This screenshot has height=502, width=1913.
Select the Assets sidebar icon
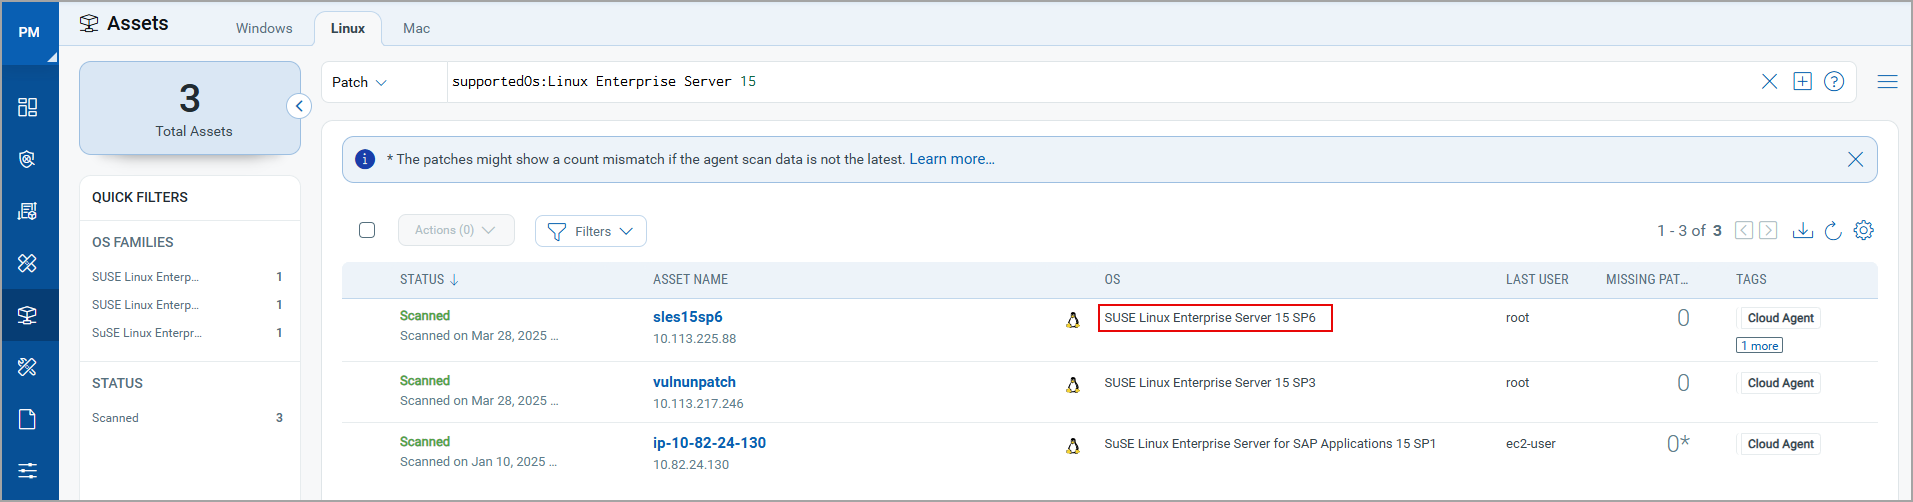[x=28, y=315]
